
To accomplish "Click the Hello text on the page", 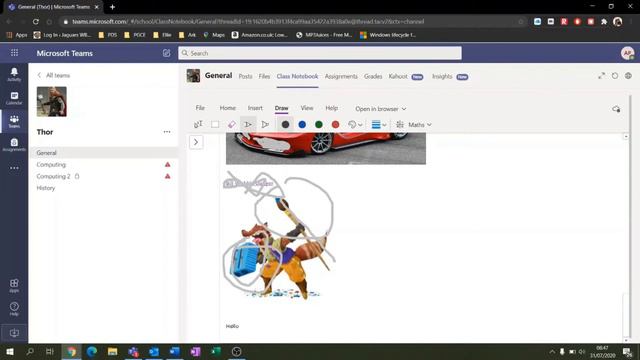I will pyautogui.click(x=232, y=326).
